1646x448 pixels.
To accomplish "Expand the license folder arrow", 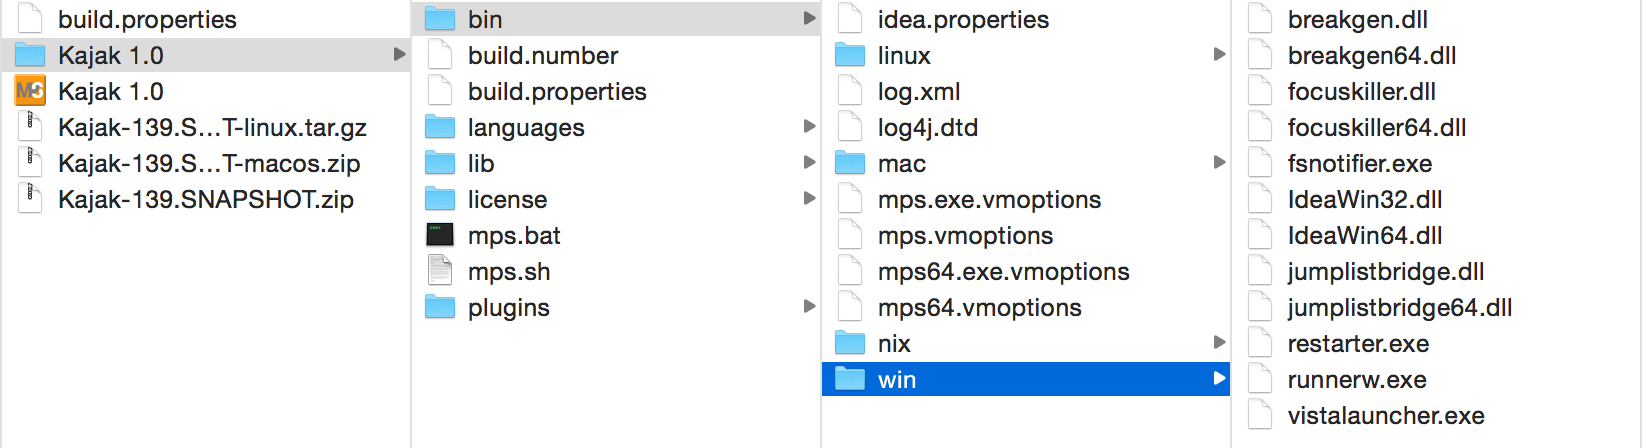I will (x=809, y=198).
